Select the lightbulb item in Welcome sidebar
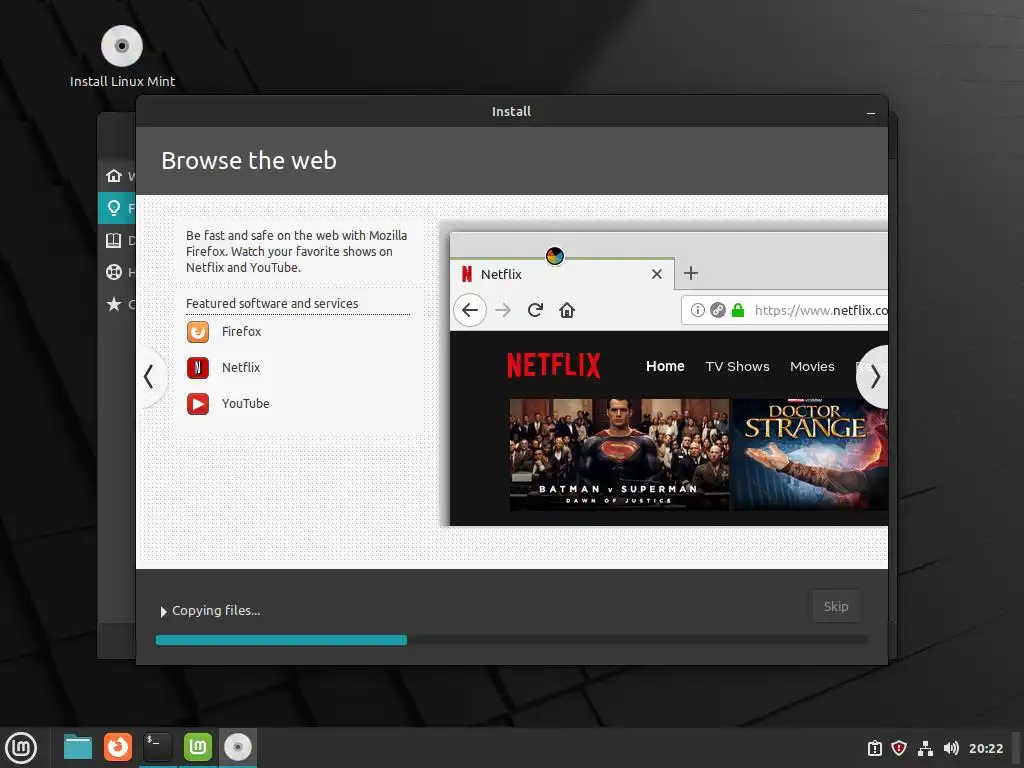The width and height of the screenshot is (1024, 768). 114,208
